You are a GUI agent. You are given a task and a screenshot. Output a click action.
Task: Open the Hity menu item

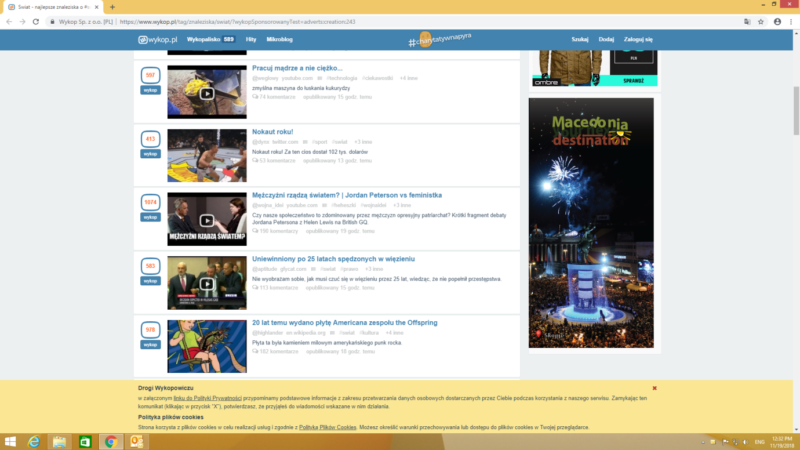tap(251, 39)
